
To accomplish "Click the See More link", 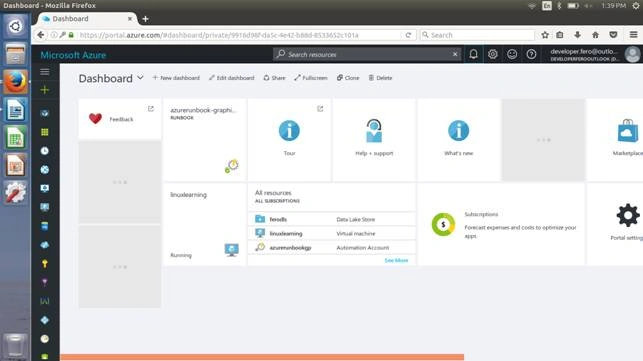I will (x=396, y=260).
